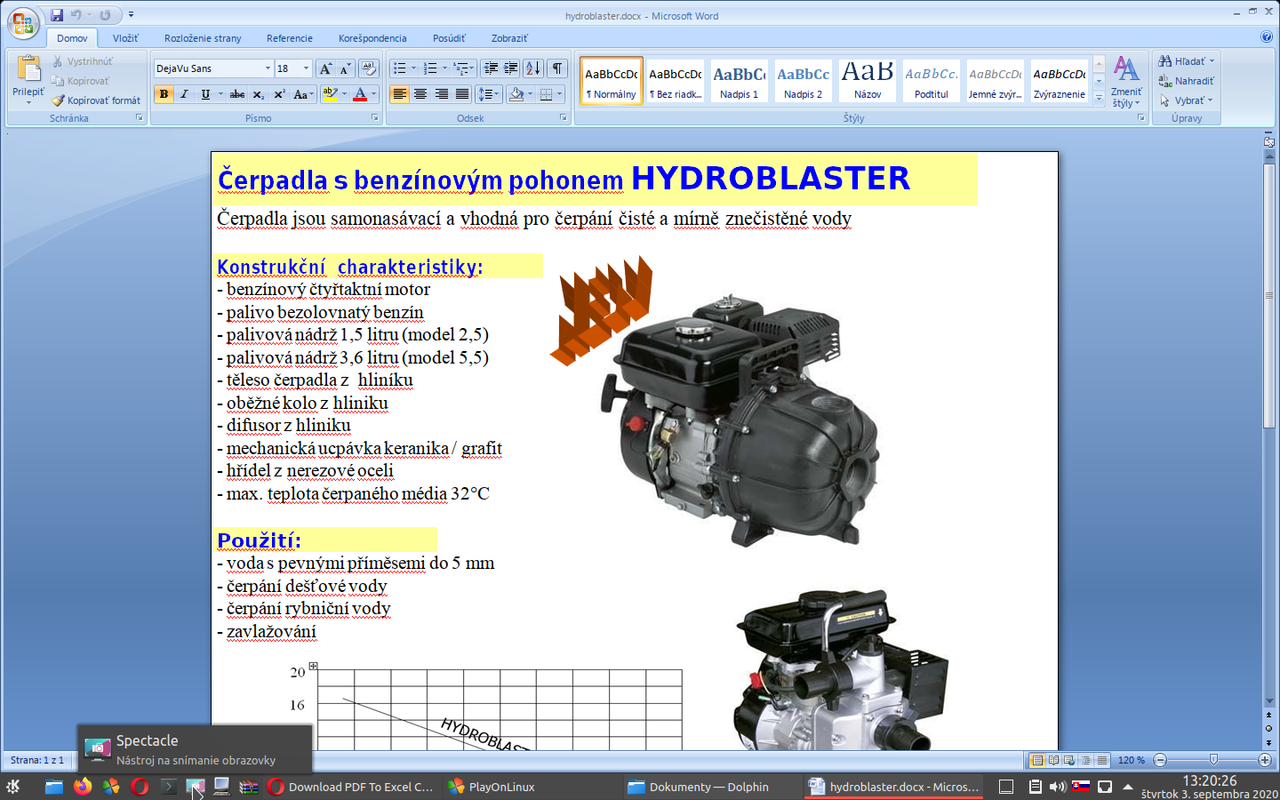
Task: Click the text highlight color button
Action: 329,95
